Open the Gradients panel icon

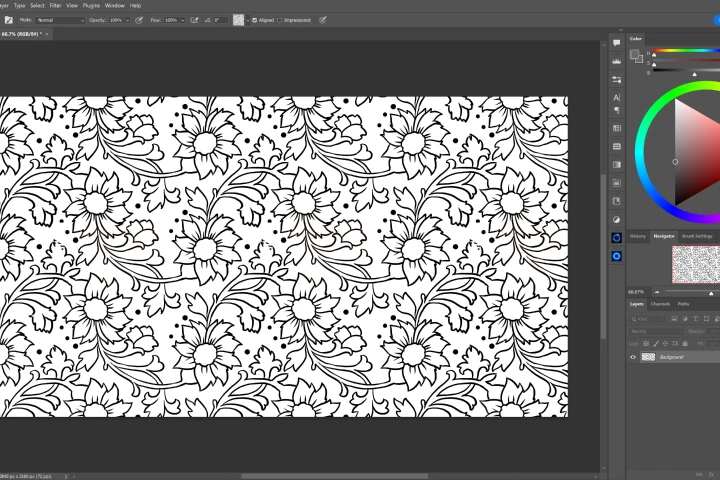click(617, 164)
